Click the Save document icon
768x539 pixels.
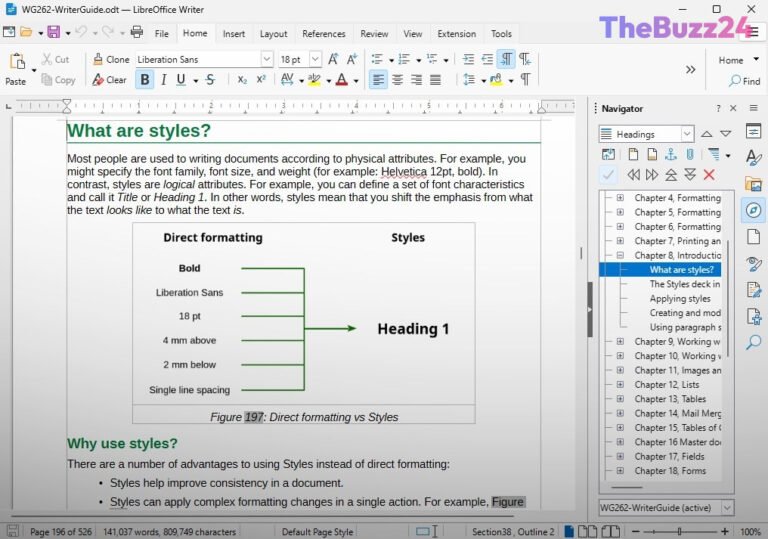pos(53,32)
